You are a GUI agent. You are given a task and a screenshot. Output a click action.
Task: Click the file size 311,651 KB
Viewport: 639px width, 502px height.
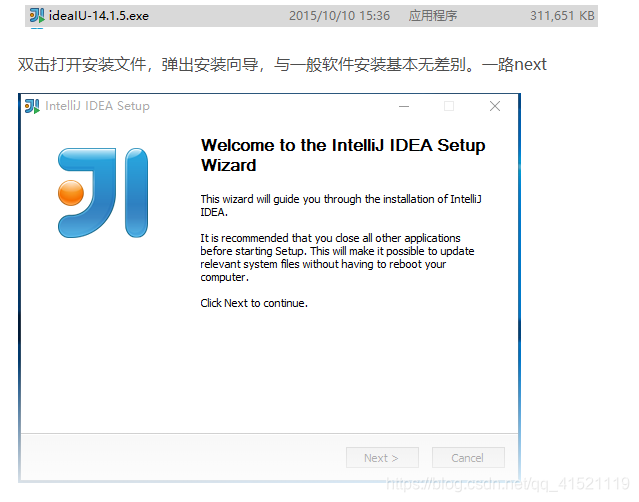pos(562,16)
